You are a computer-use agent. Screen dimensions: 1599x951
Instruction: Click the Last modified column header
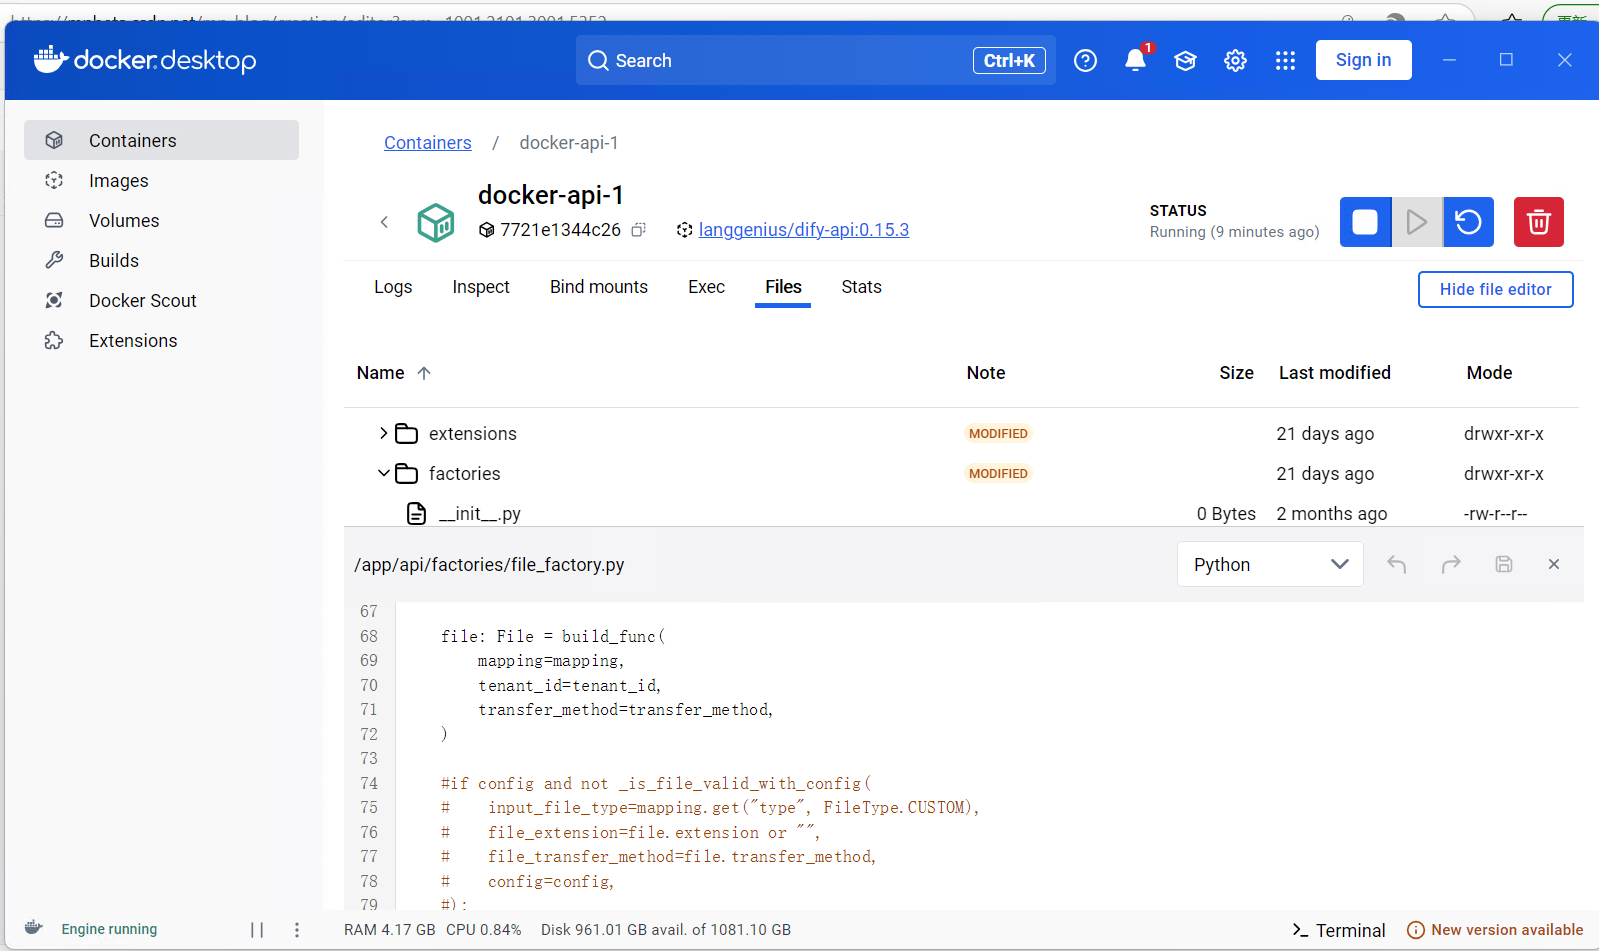tap(1334, 373)
